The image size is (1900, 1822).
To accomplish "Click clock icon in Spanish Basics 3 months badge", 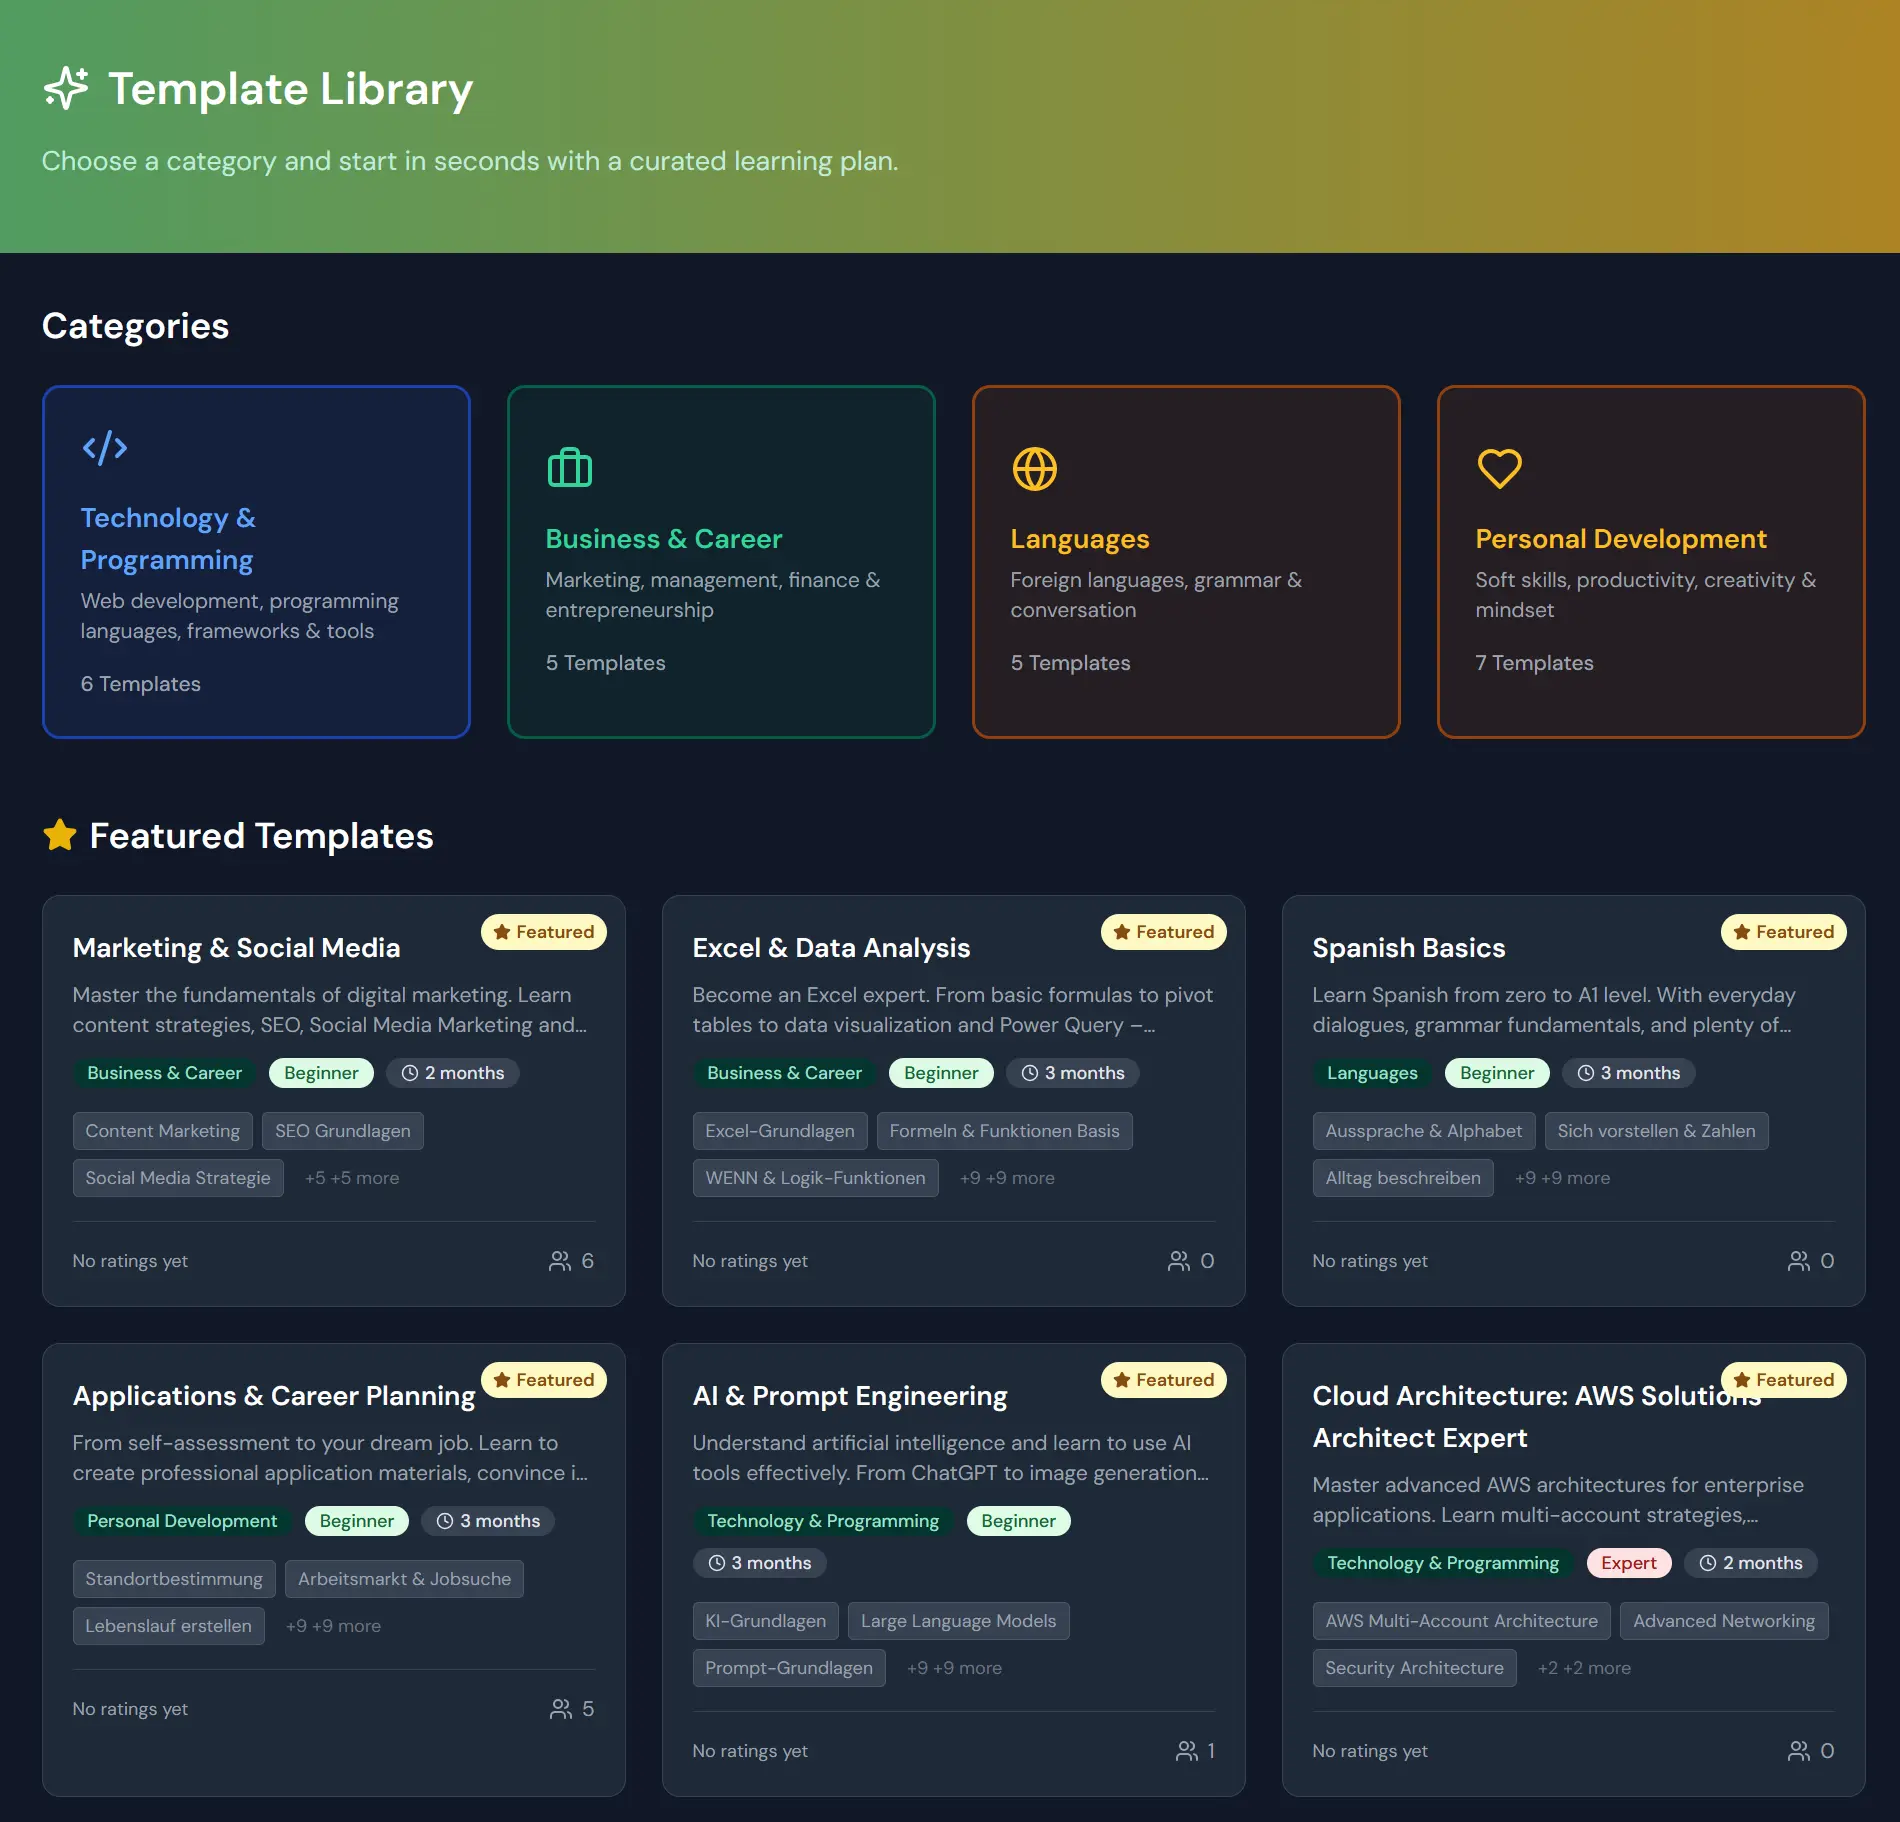I will [1586, 1073].
